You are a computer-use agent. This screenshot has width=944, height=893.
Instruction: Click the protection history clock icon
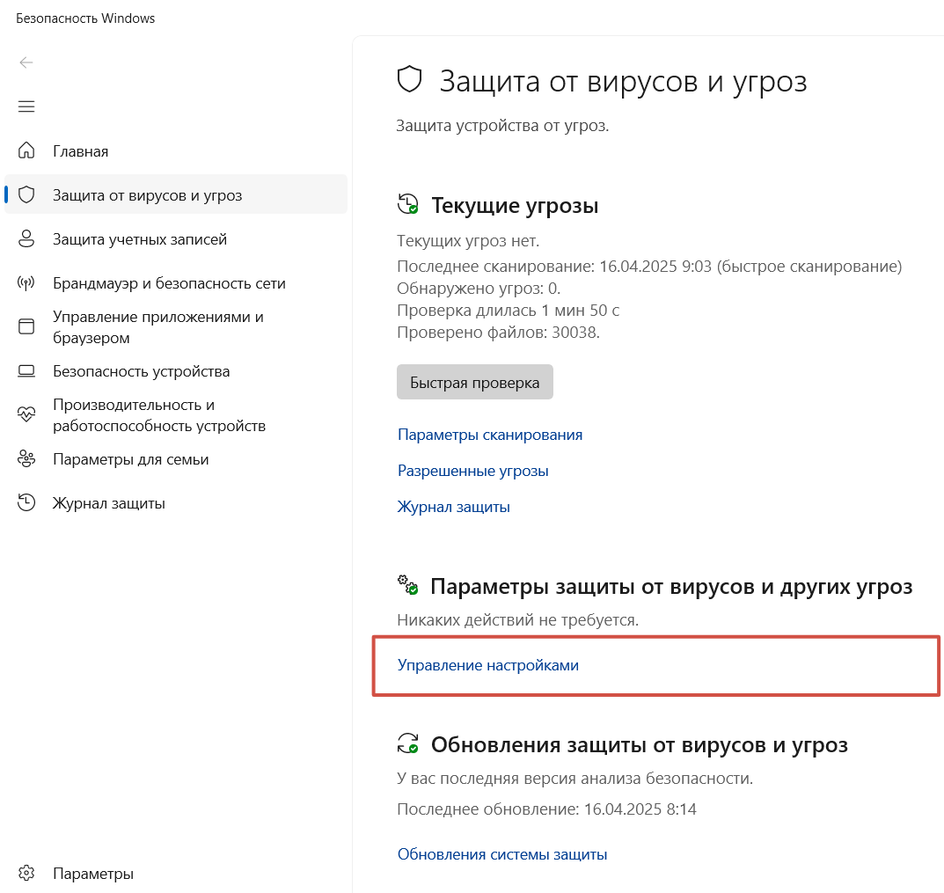click(x=26, y=503)
